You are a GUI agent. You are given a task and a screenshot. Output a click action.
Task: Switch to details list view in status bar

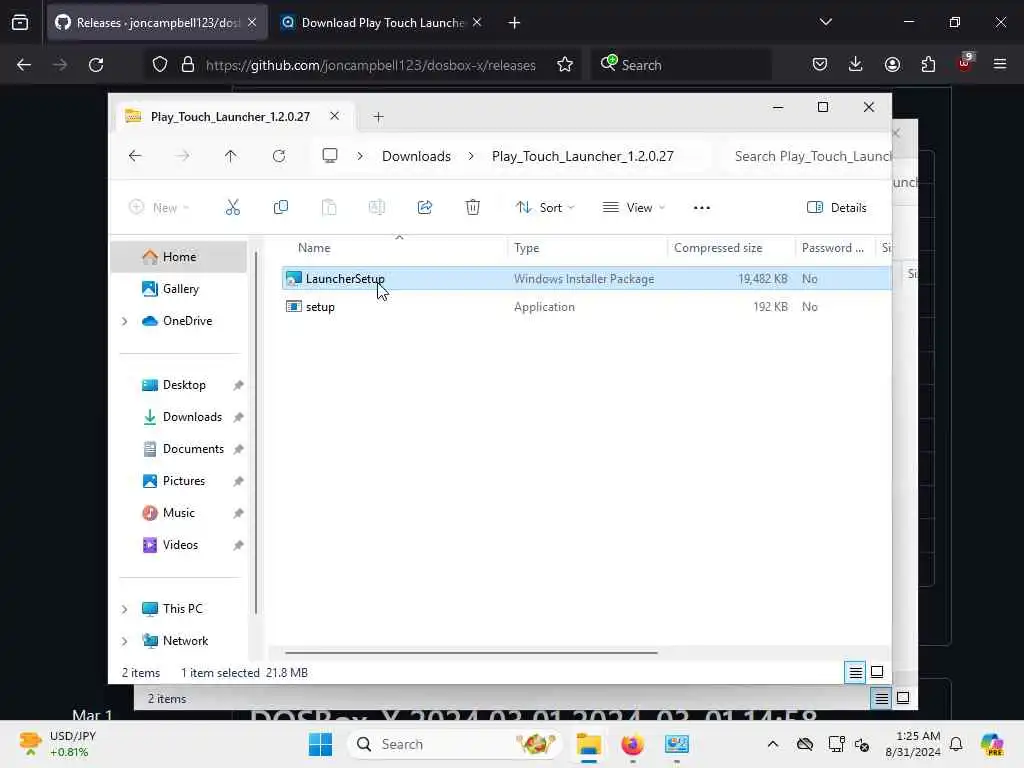pos(855,672)
